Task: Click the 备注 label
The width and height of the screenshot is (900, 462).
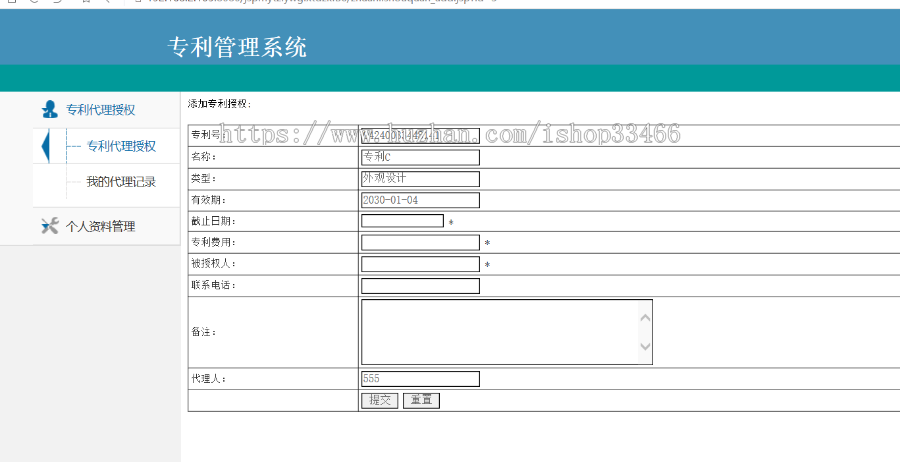Action: pos(204,332)
